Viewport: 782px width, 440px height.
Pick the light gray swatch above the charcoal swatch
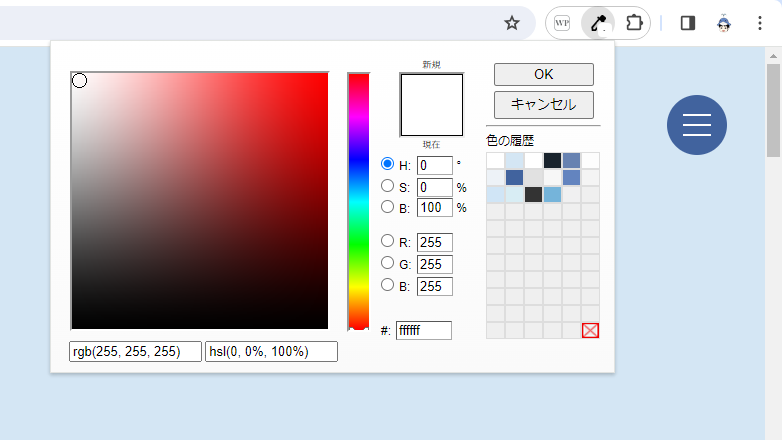pos(533,178)
